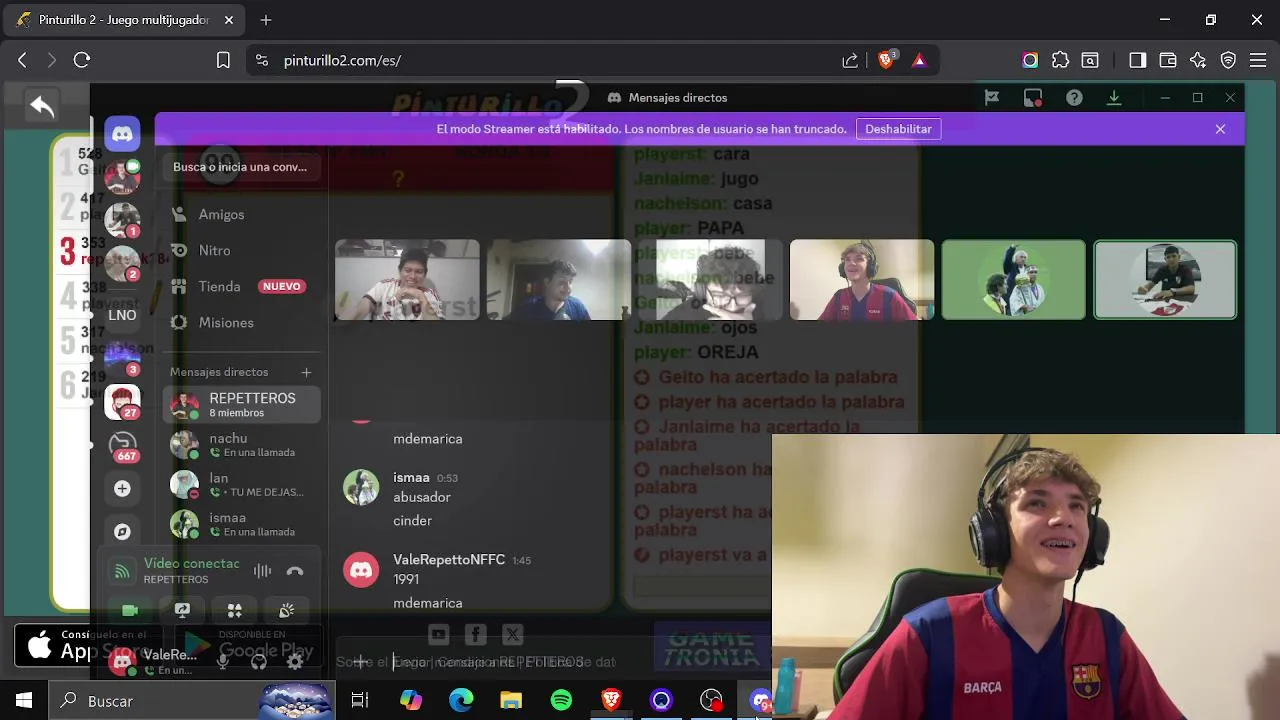Reload the pinturillo2.com page
Viewport: 1280px width, 720px height.
(x=82, y=60)
